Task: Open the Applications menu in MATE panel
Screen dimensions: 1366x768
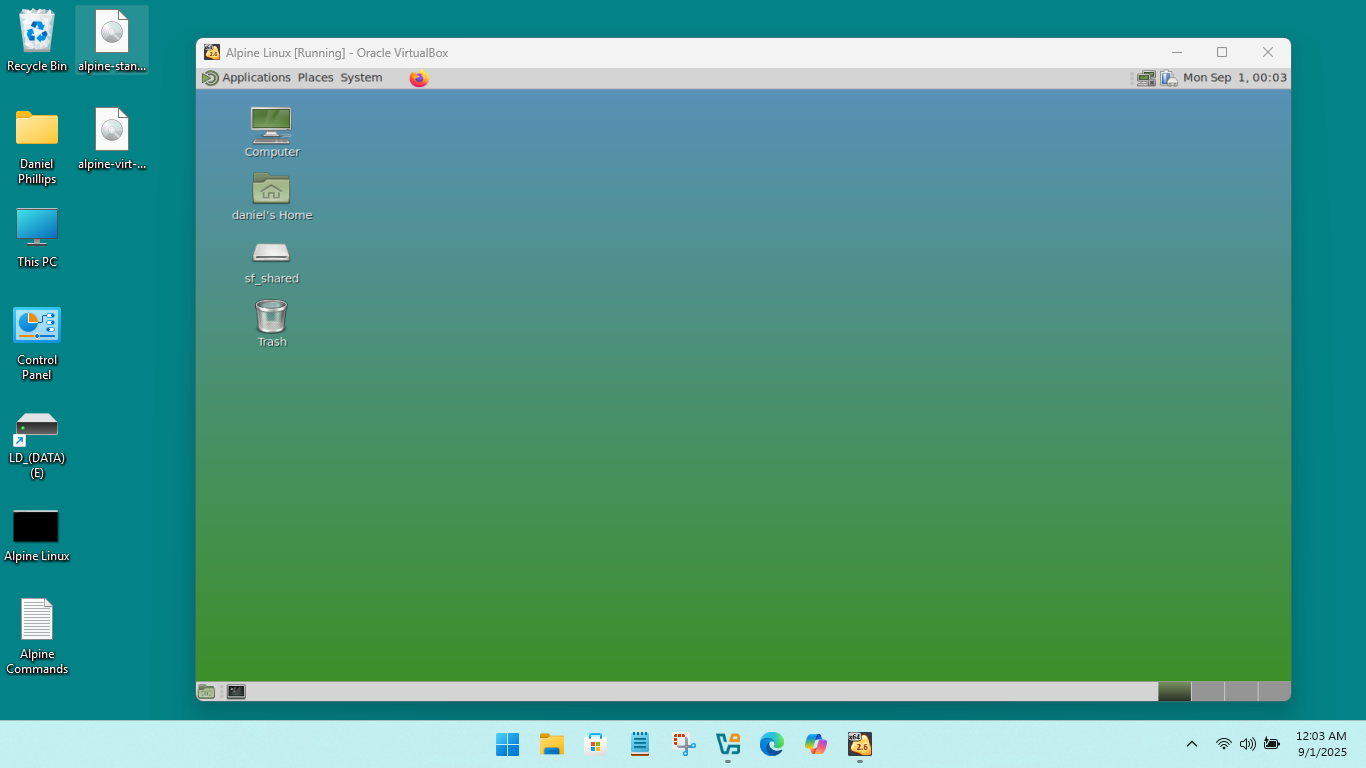Action: (x=246, y=78)
